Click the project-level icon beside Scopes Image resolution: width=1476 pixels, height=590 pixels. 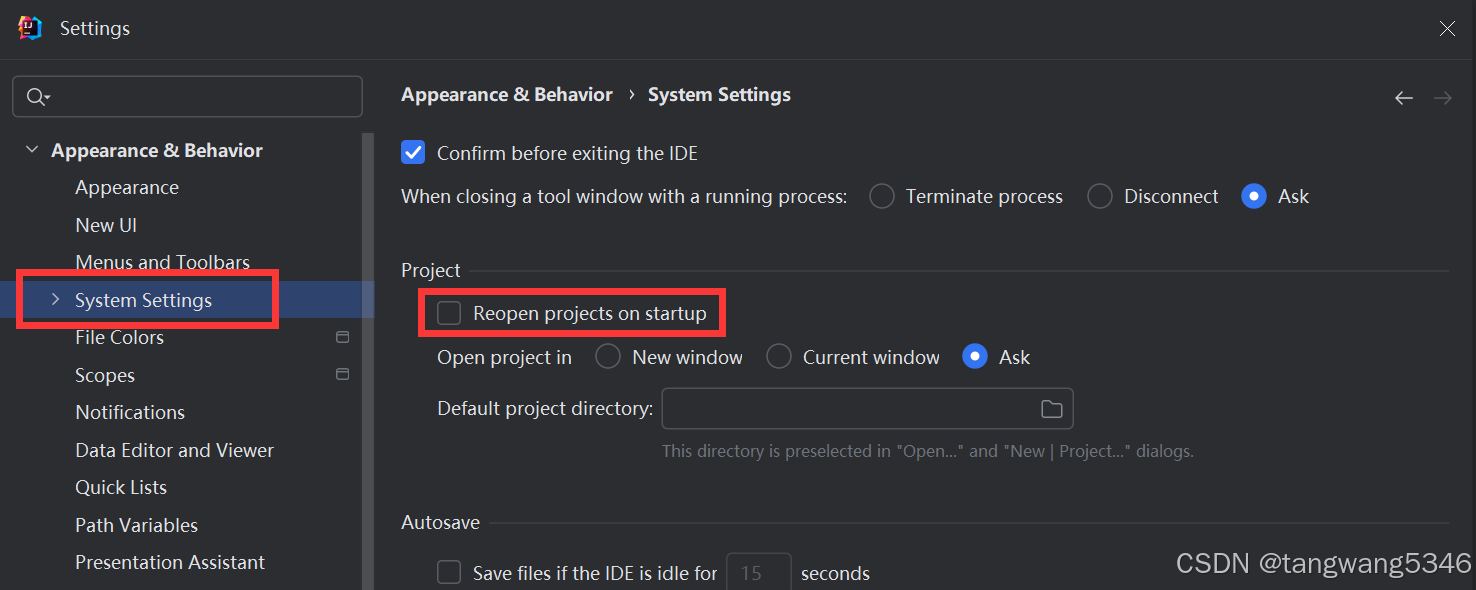click(342, 375)
